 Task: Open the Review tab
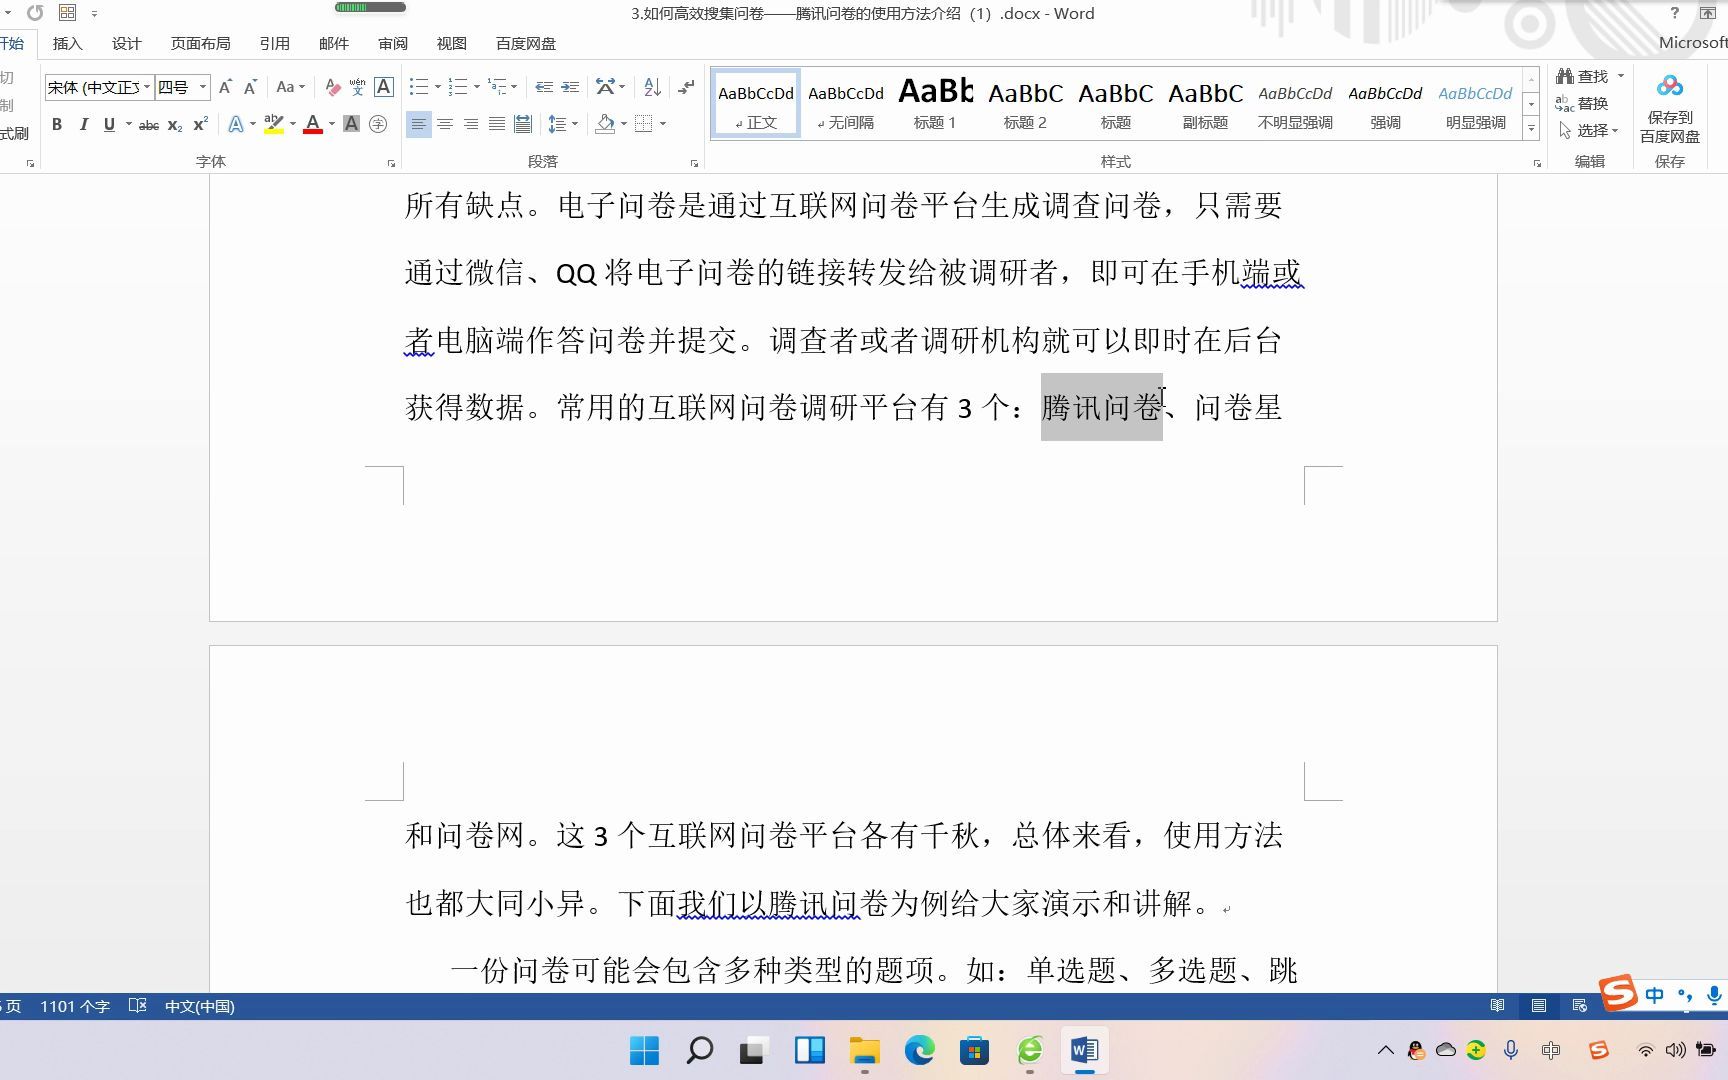pyautogui.click(x=393, y=43)
